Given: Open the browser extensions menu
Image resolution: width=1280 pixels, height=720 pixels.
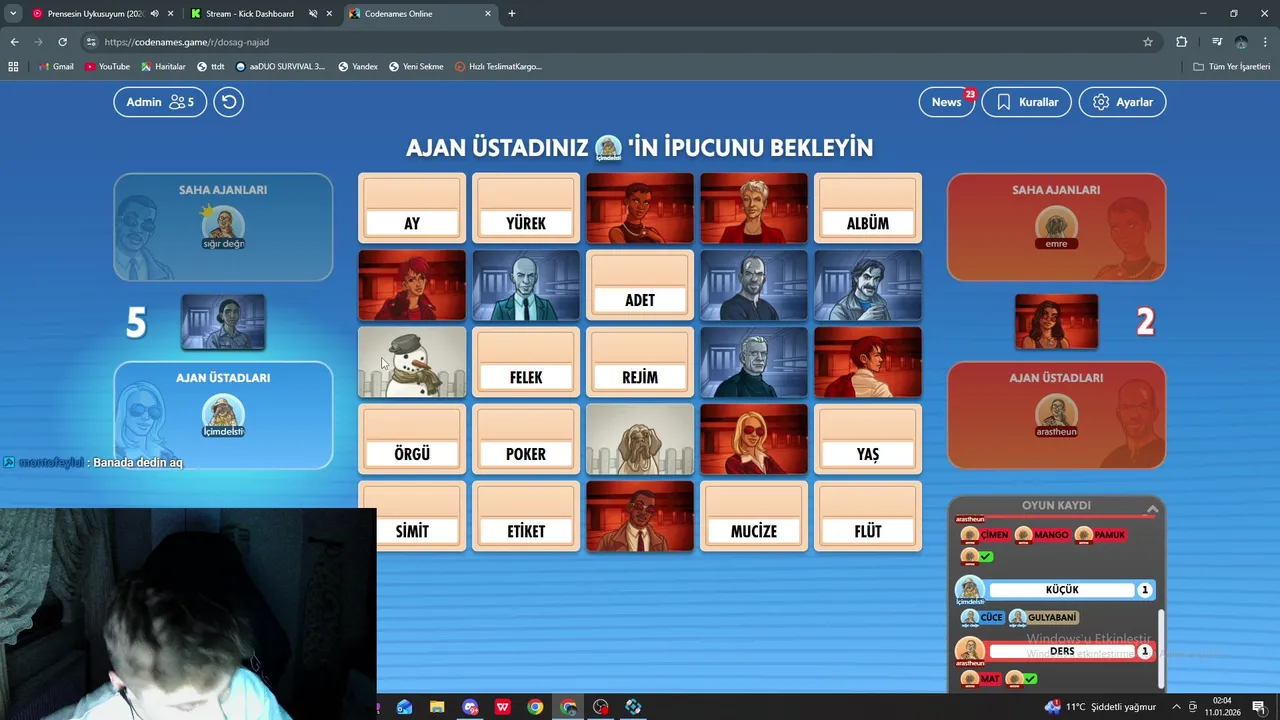Looking at the screenshot, I should click(x=1181, y=42).
